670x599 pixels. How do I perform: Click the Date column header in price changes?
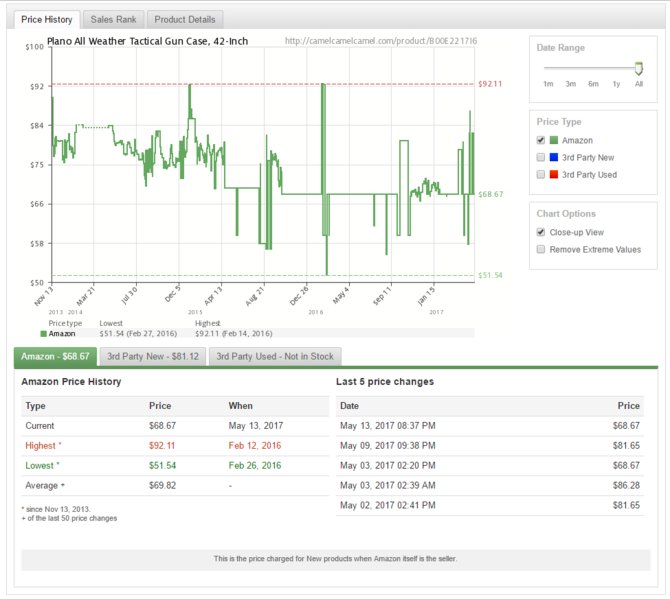349,406
